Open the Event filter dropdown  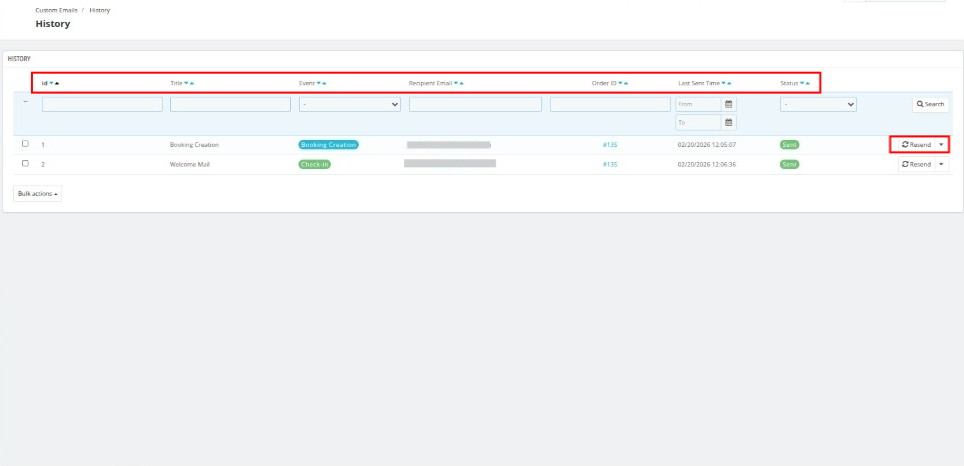(x=349, y=104)
